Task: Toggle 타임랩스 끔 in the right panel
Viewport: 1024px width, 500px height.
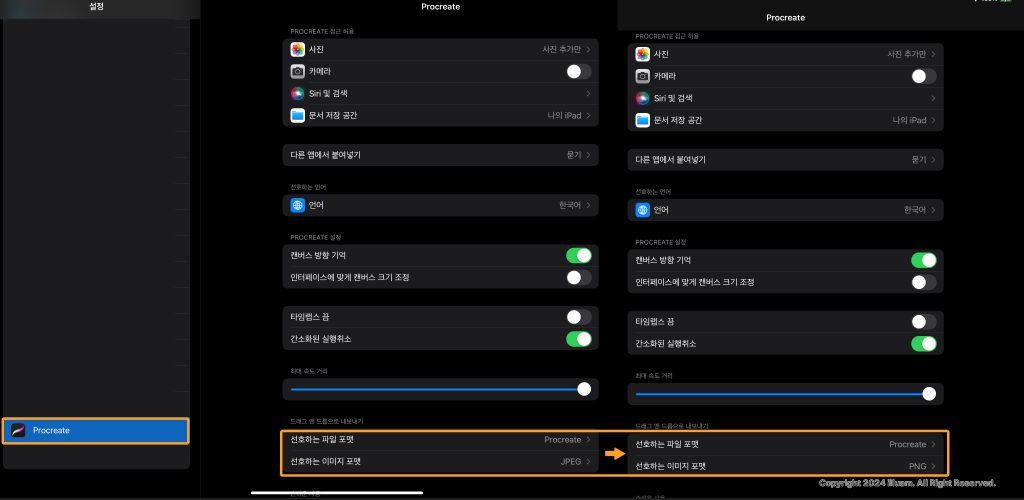Action: [x=923, y=322]
